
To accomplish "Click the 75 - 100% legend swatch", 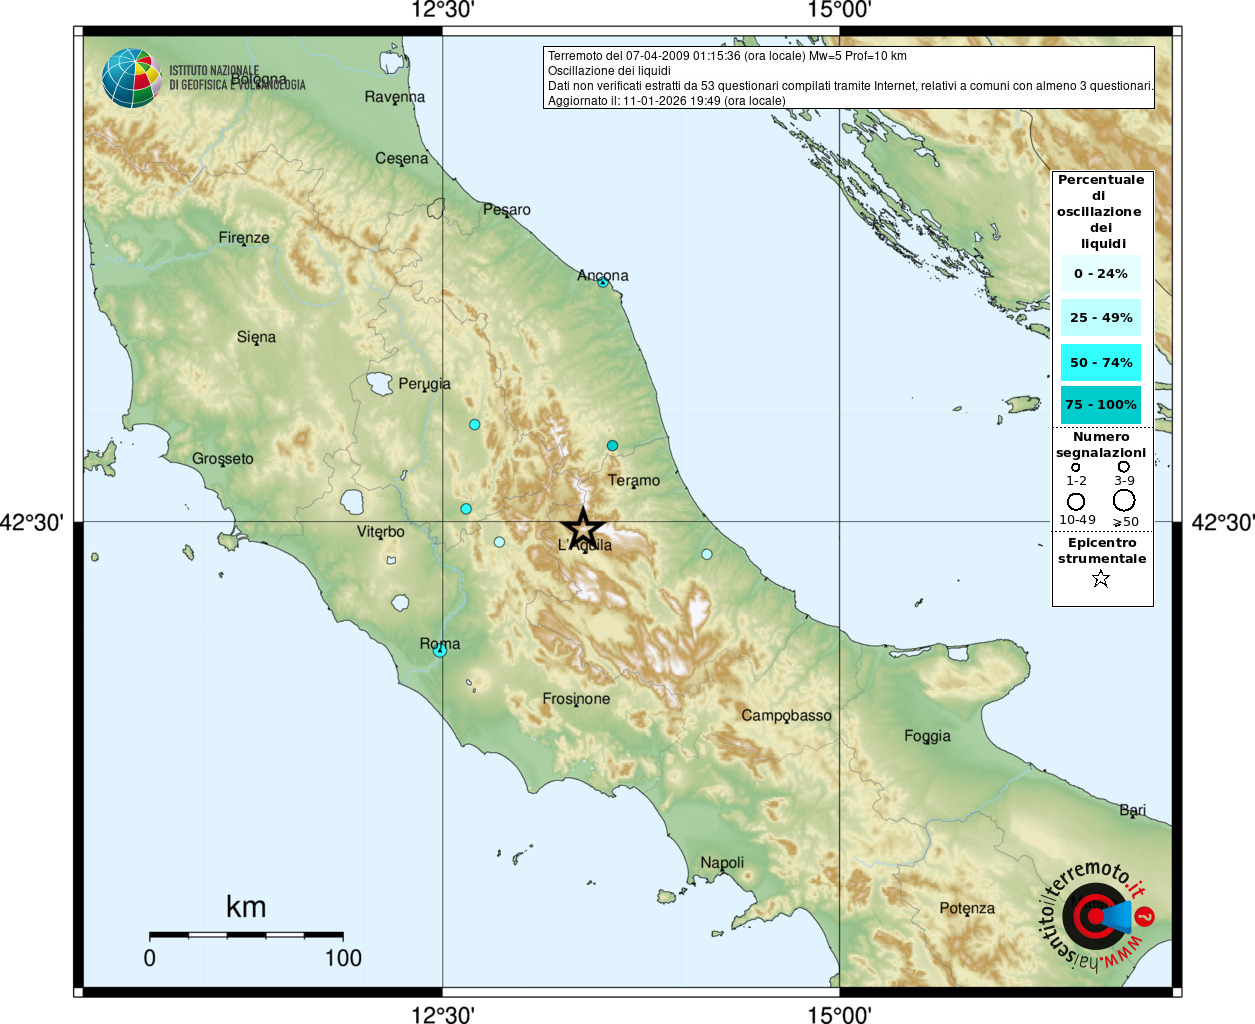I will click(x=1101, y=405).
